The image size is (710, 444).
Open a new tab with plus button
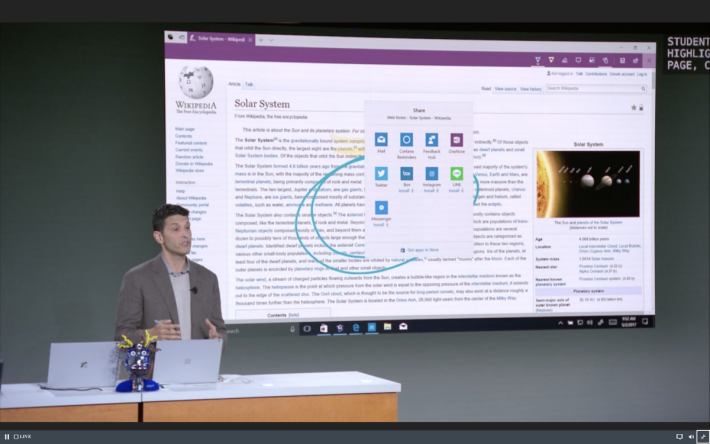pyautogui.click(x=261, y=40)
